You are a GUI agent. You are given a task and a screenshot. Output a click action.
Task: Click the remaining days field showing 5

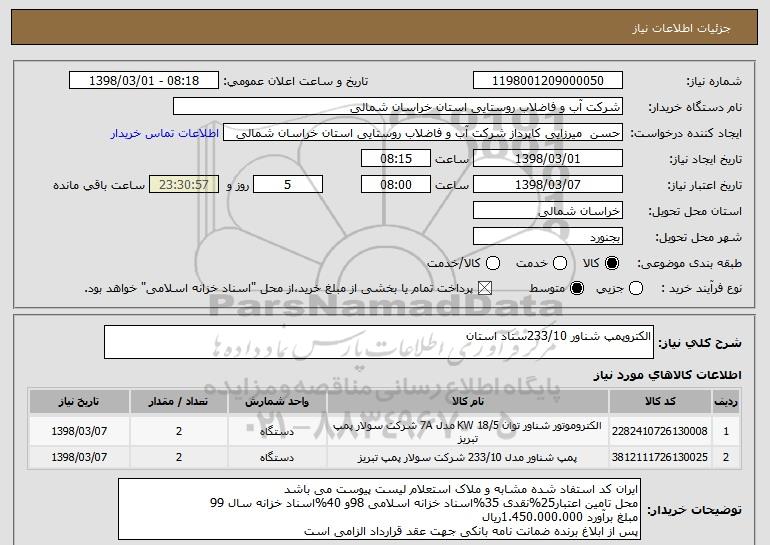pos(288,185)
